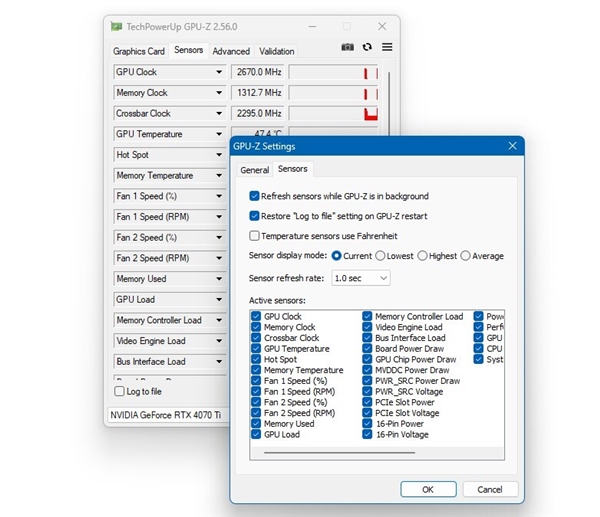Expand the Memory Used sensor dropdown
This screenshot has height=517, width=600.
[x=219, y=279]
